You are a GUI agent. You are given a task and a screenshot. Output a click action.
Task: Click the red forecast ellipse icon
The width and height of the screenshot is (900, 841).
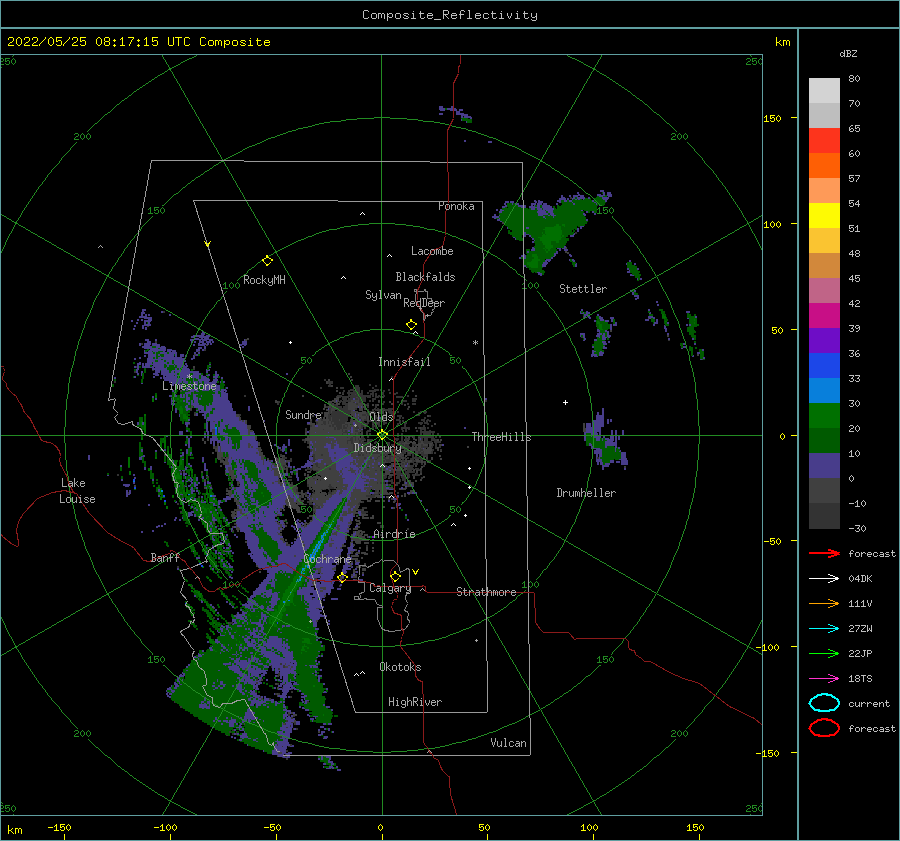coord(824,728)
